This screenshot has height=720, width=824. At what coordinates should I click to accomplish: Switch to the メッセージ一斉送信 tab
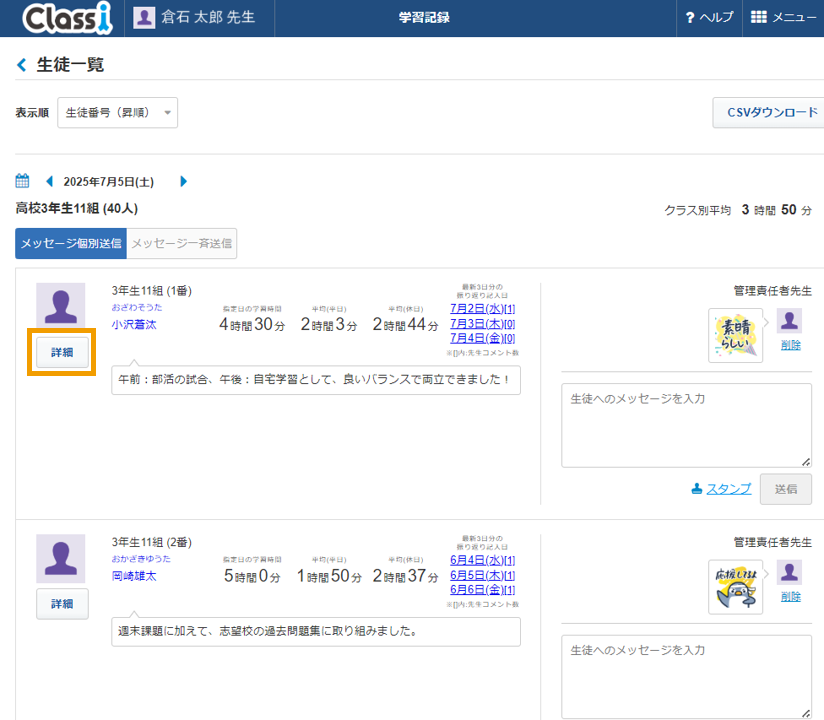(182, 243)
